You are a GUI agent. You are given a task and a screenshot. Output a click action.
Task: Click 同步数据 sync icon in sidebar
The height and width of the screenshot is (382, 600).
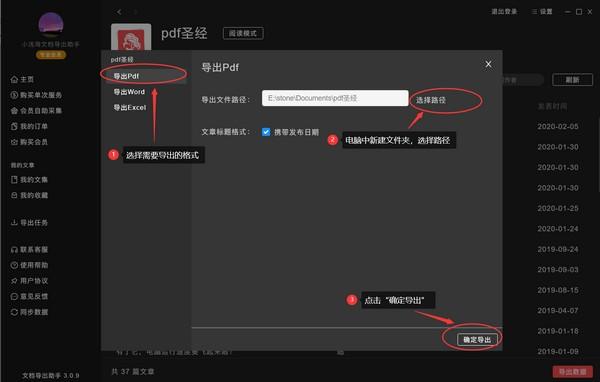click(x=14, y=312)
